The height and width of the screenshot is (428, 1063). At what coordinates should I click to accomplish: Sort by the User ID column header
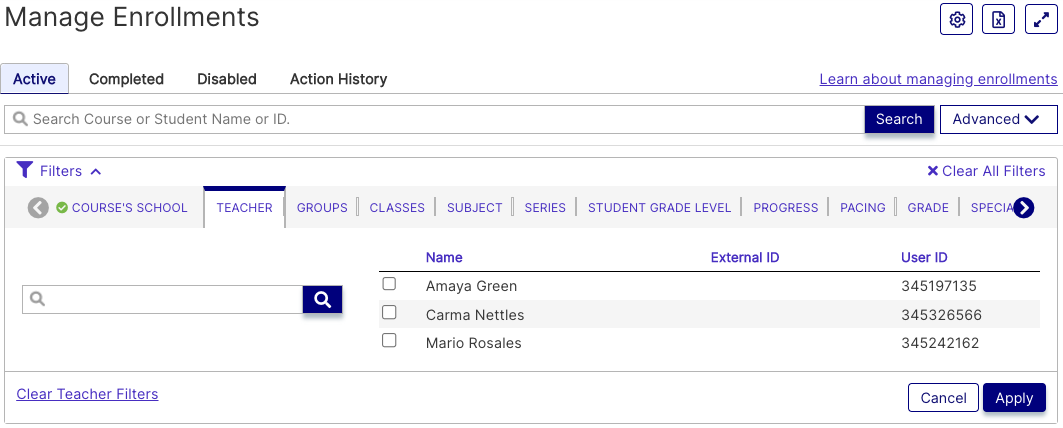924,258
